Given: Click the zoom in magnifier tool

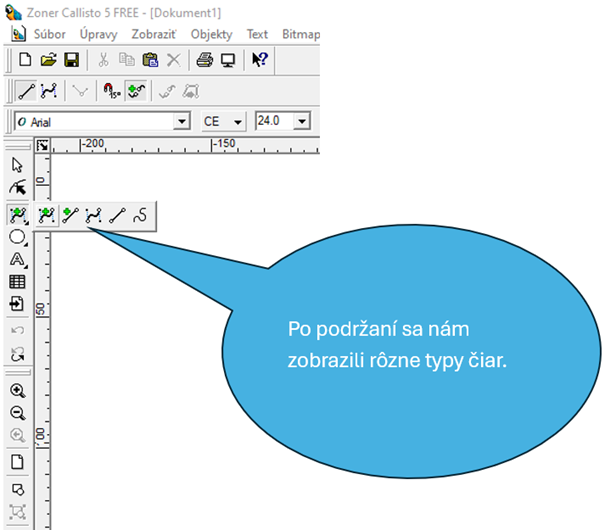Looking at the screenshot, I should [x=17, y=390].
